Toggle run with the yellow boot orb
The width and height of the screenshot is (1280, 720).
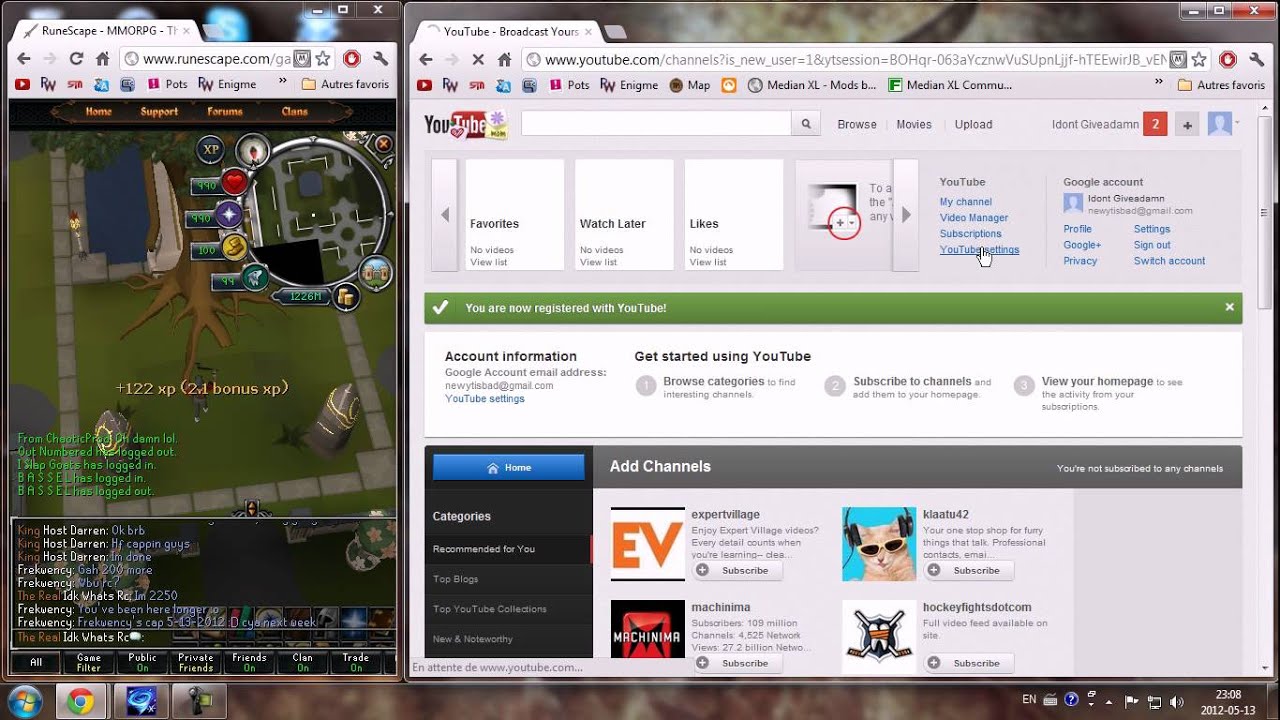tap(235, 247)
